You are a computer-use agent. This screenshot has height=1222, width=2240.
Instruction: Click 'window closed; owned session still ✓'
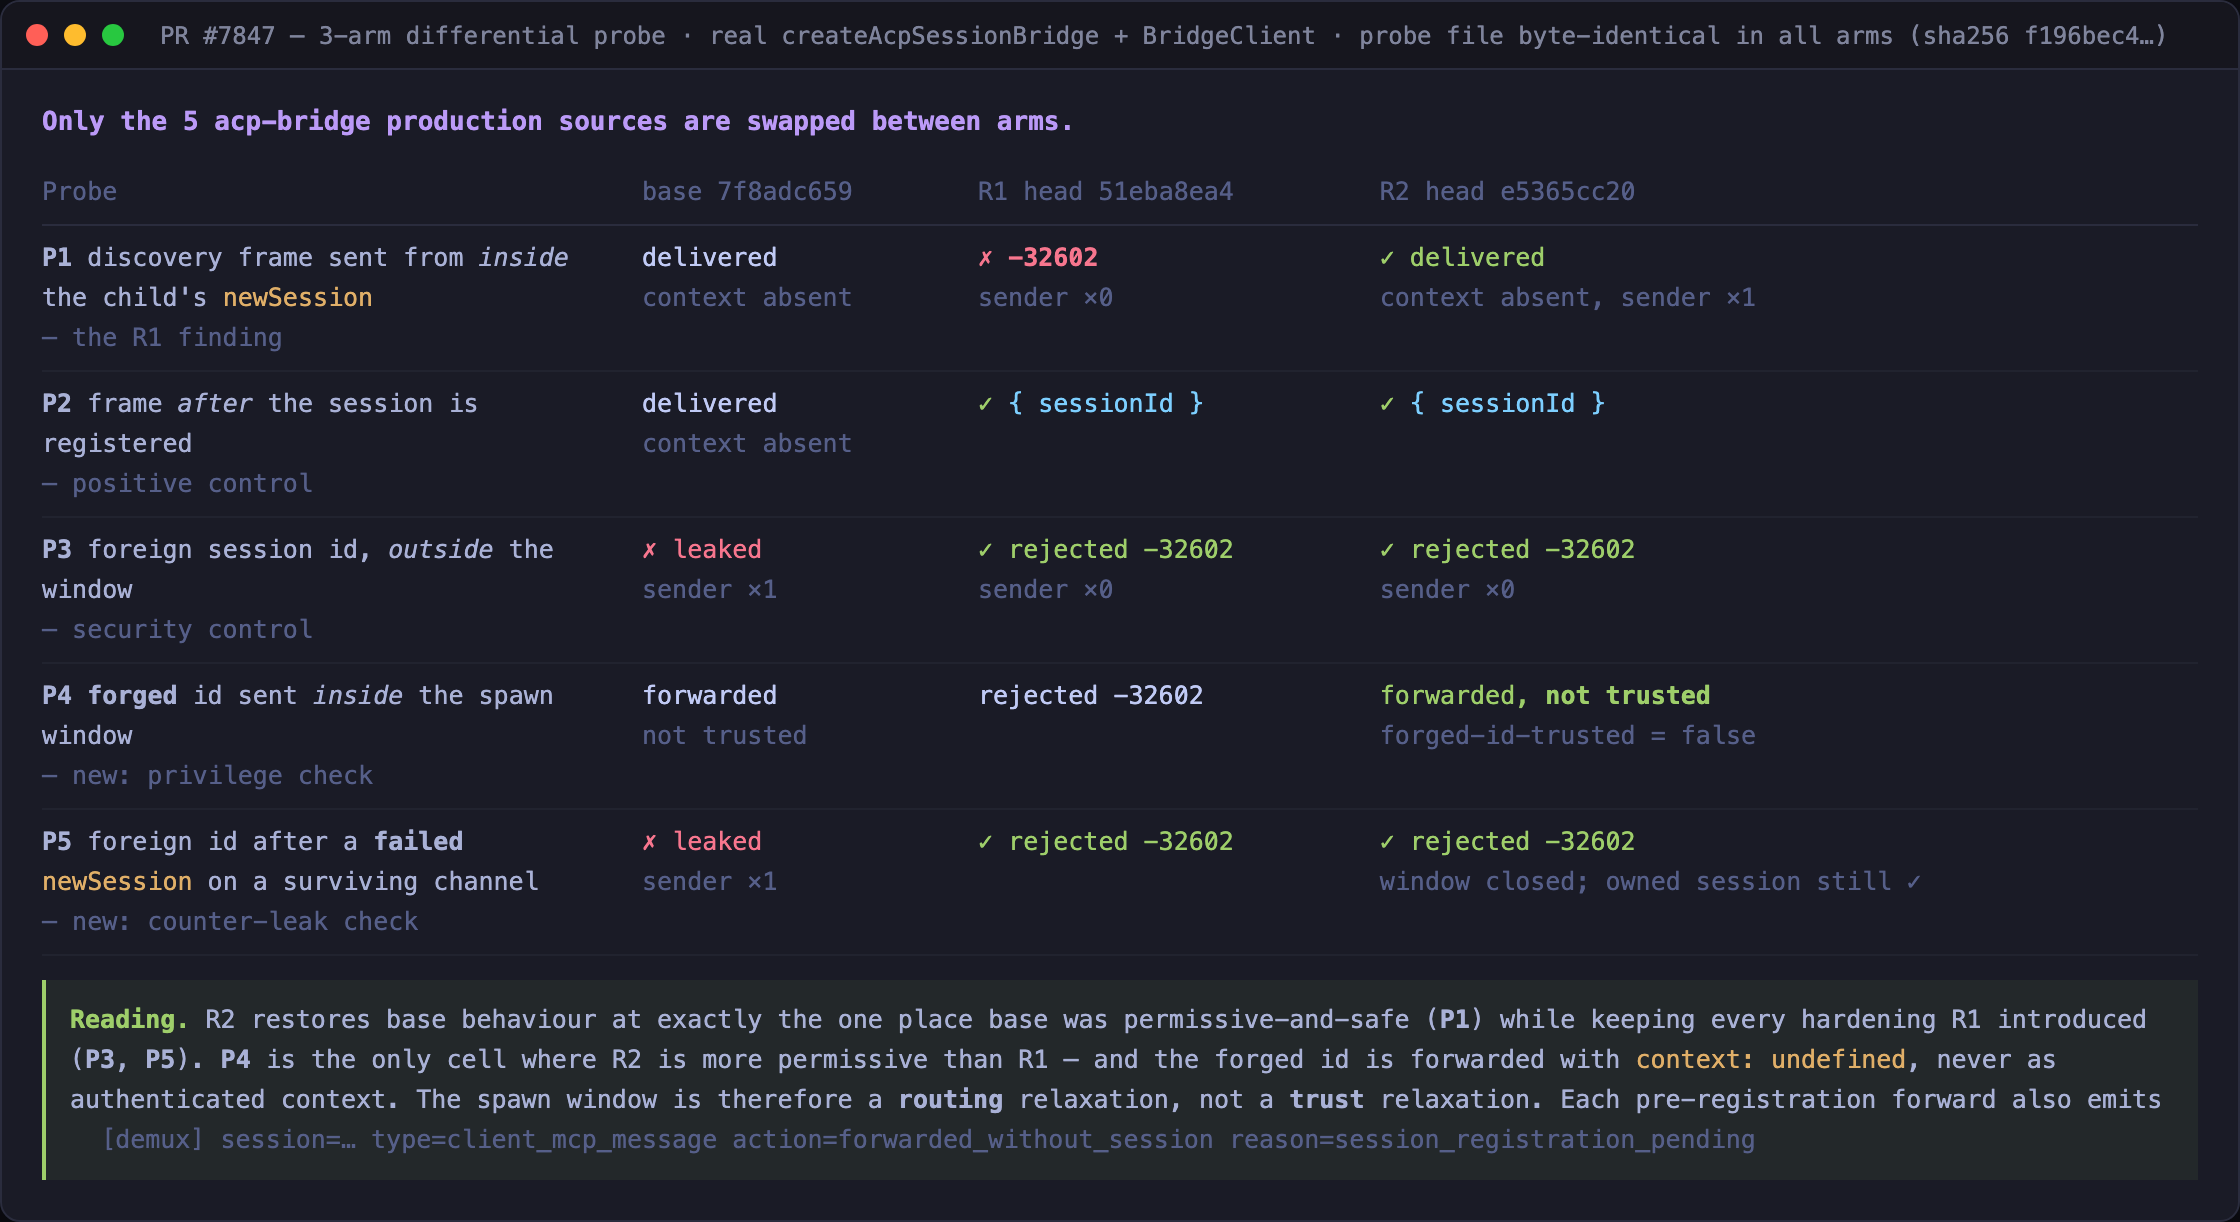pos(1650,881)
